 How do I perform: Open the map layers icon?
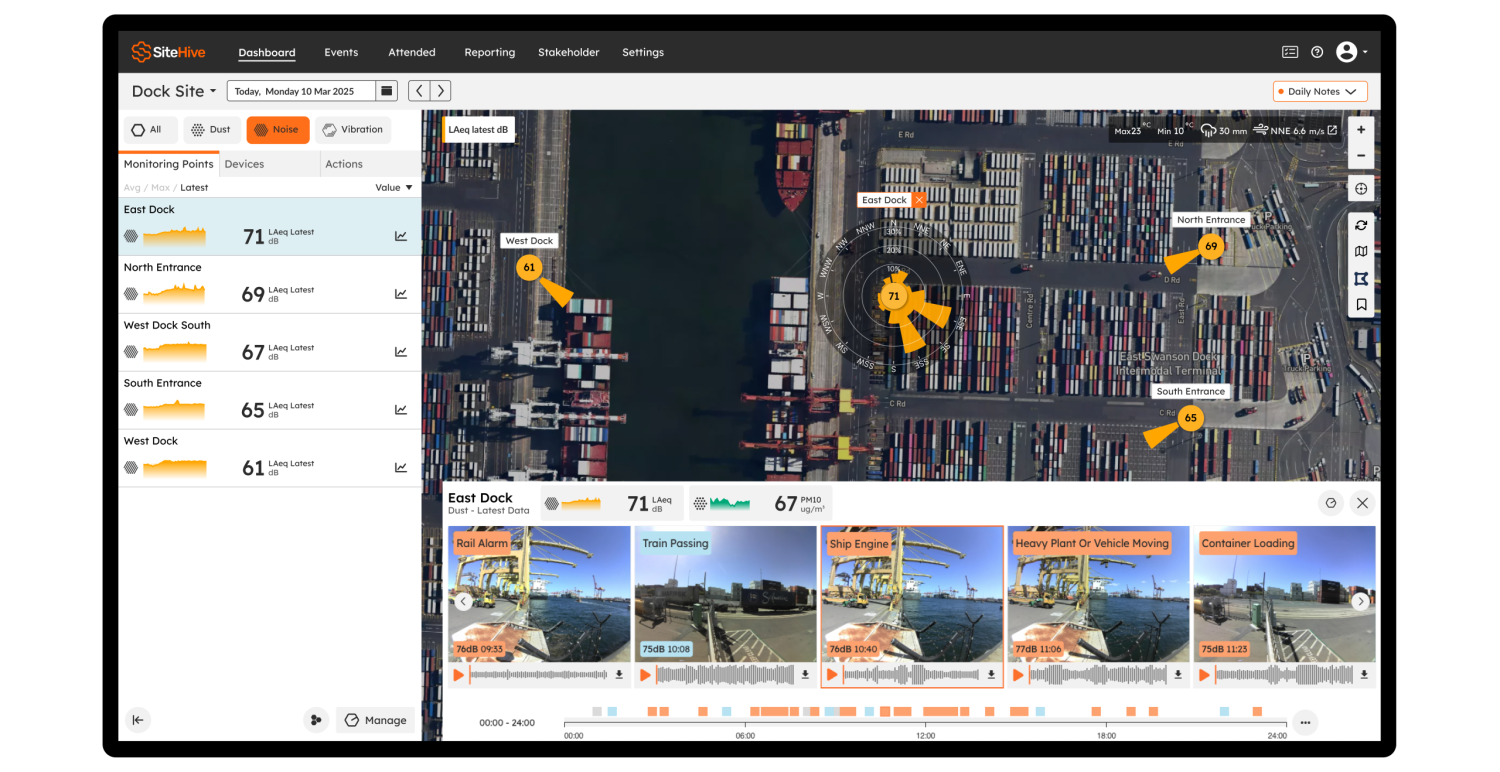tap(1361, 252)
